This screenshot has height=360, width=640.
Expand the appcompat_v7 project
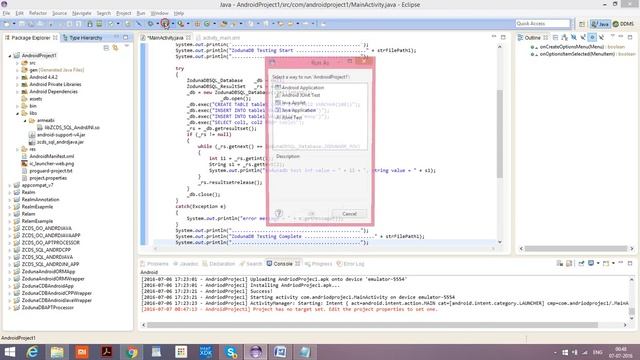10,185
